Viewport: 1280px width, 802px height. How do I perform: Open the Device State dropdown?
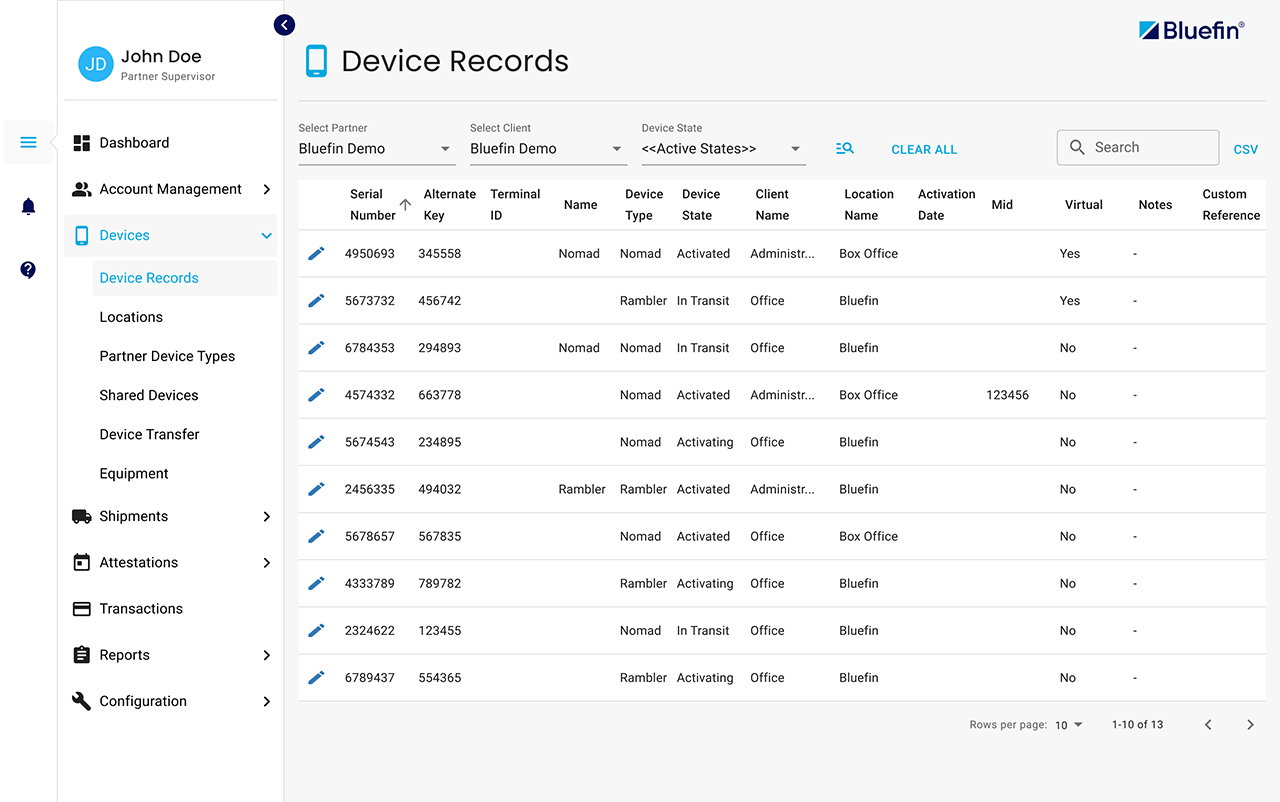[x=723, y=149]
